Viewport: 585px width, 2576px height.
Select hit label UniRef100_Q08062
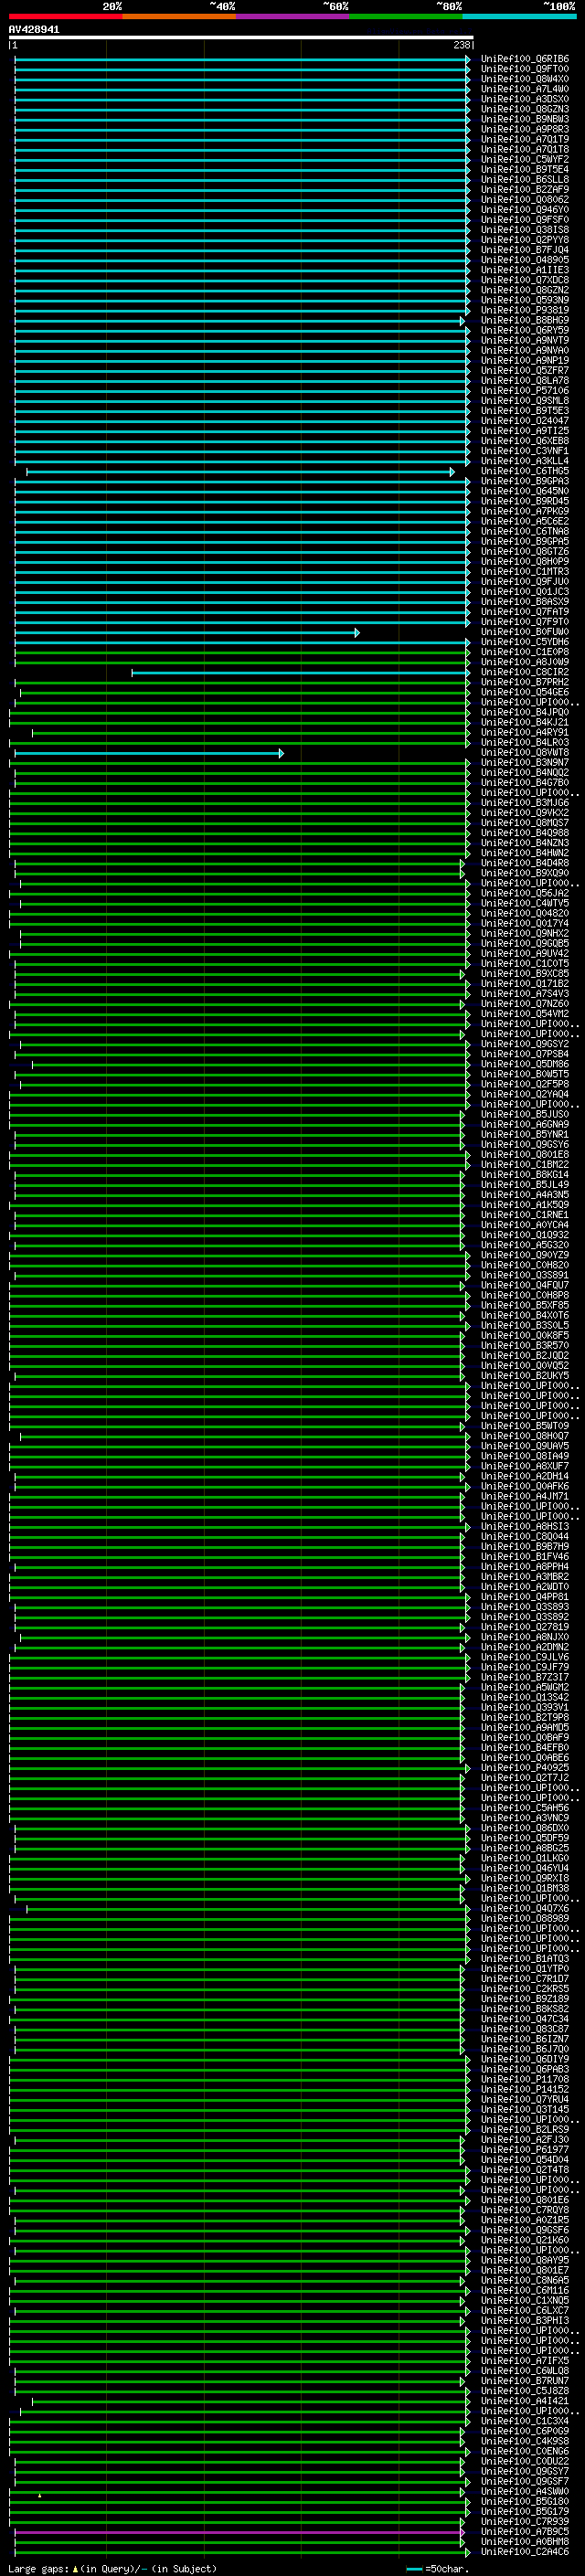pyautogui.click(x=524, y=199)
